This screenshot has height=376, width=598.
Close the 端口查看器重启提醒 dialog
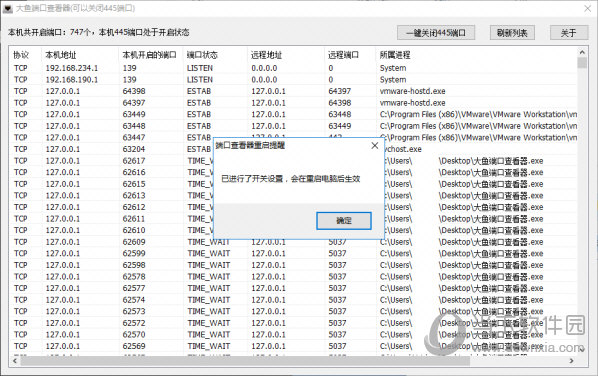(x=375, y=145)
